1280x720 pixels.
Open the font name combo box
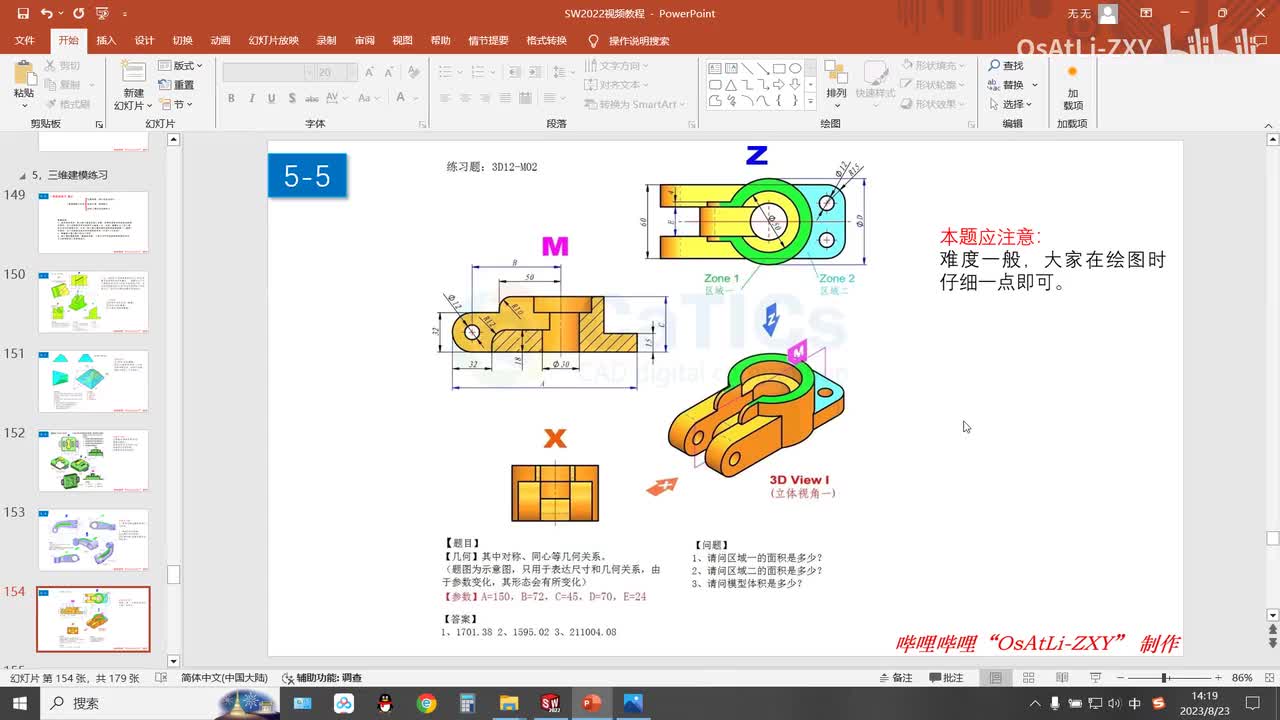[x=267, y=72]
